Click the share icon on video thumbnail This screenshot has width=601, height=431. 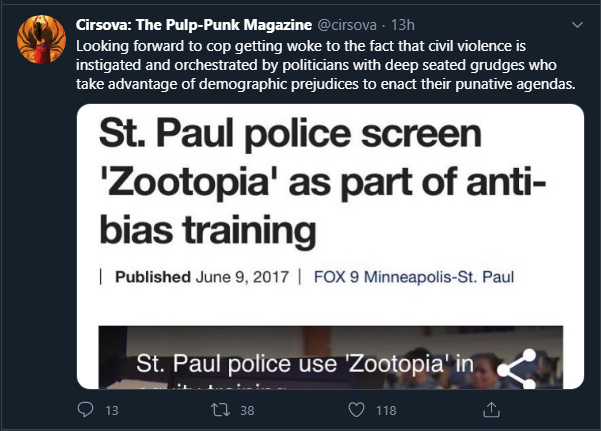point(517,369)
